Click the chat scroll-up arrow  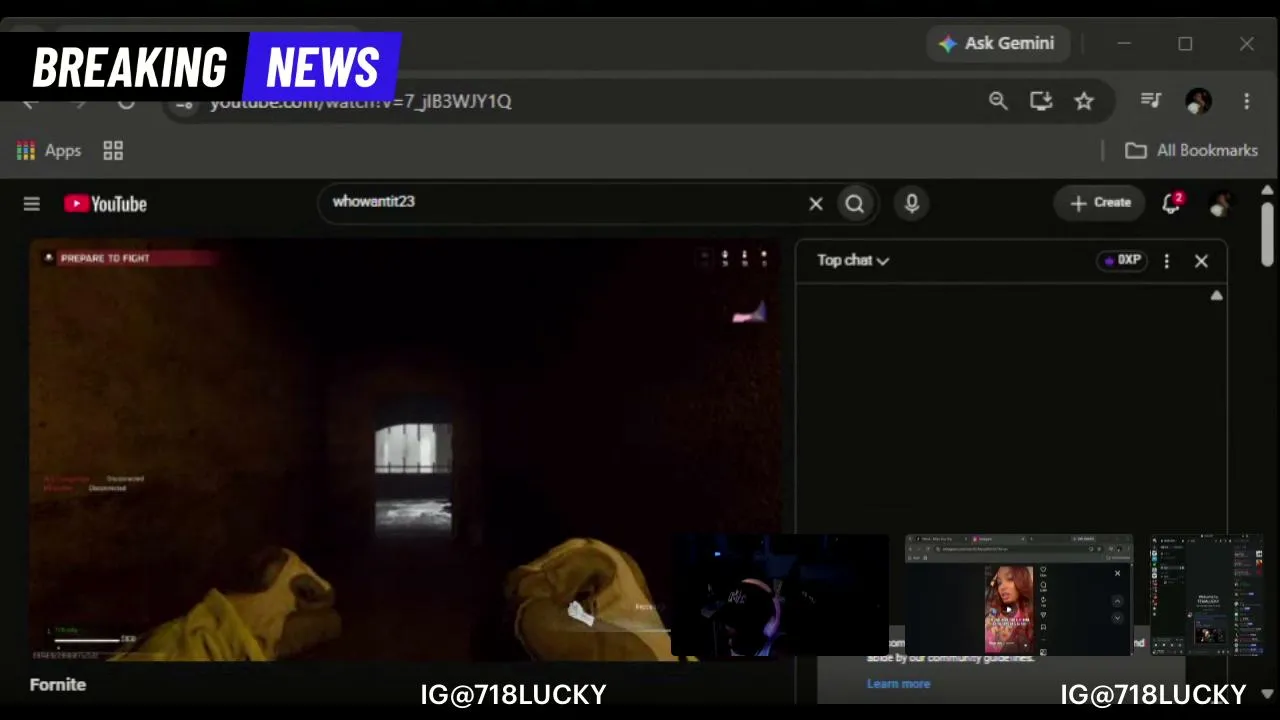(1216, 295)
